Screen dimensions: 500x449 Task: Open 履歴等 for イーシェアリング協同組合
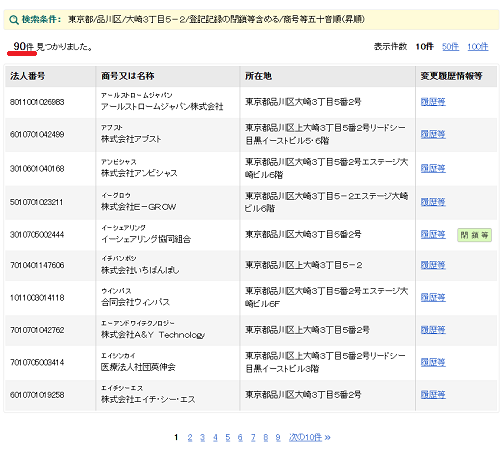click(433, 234)
